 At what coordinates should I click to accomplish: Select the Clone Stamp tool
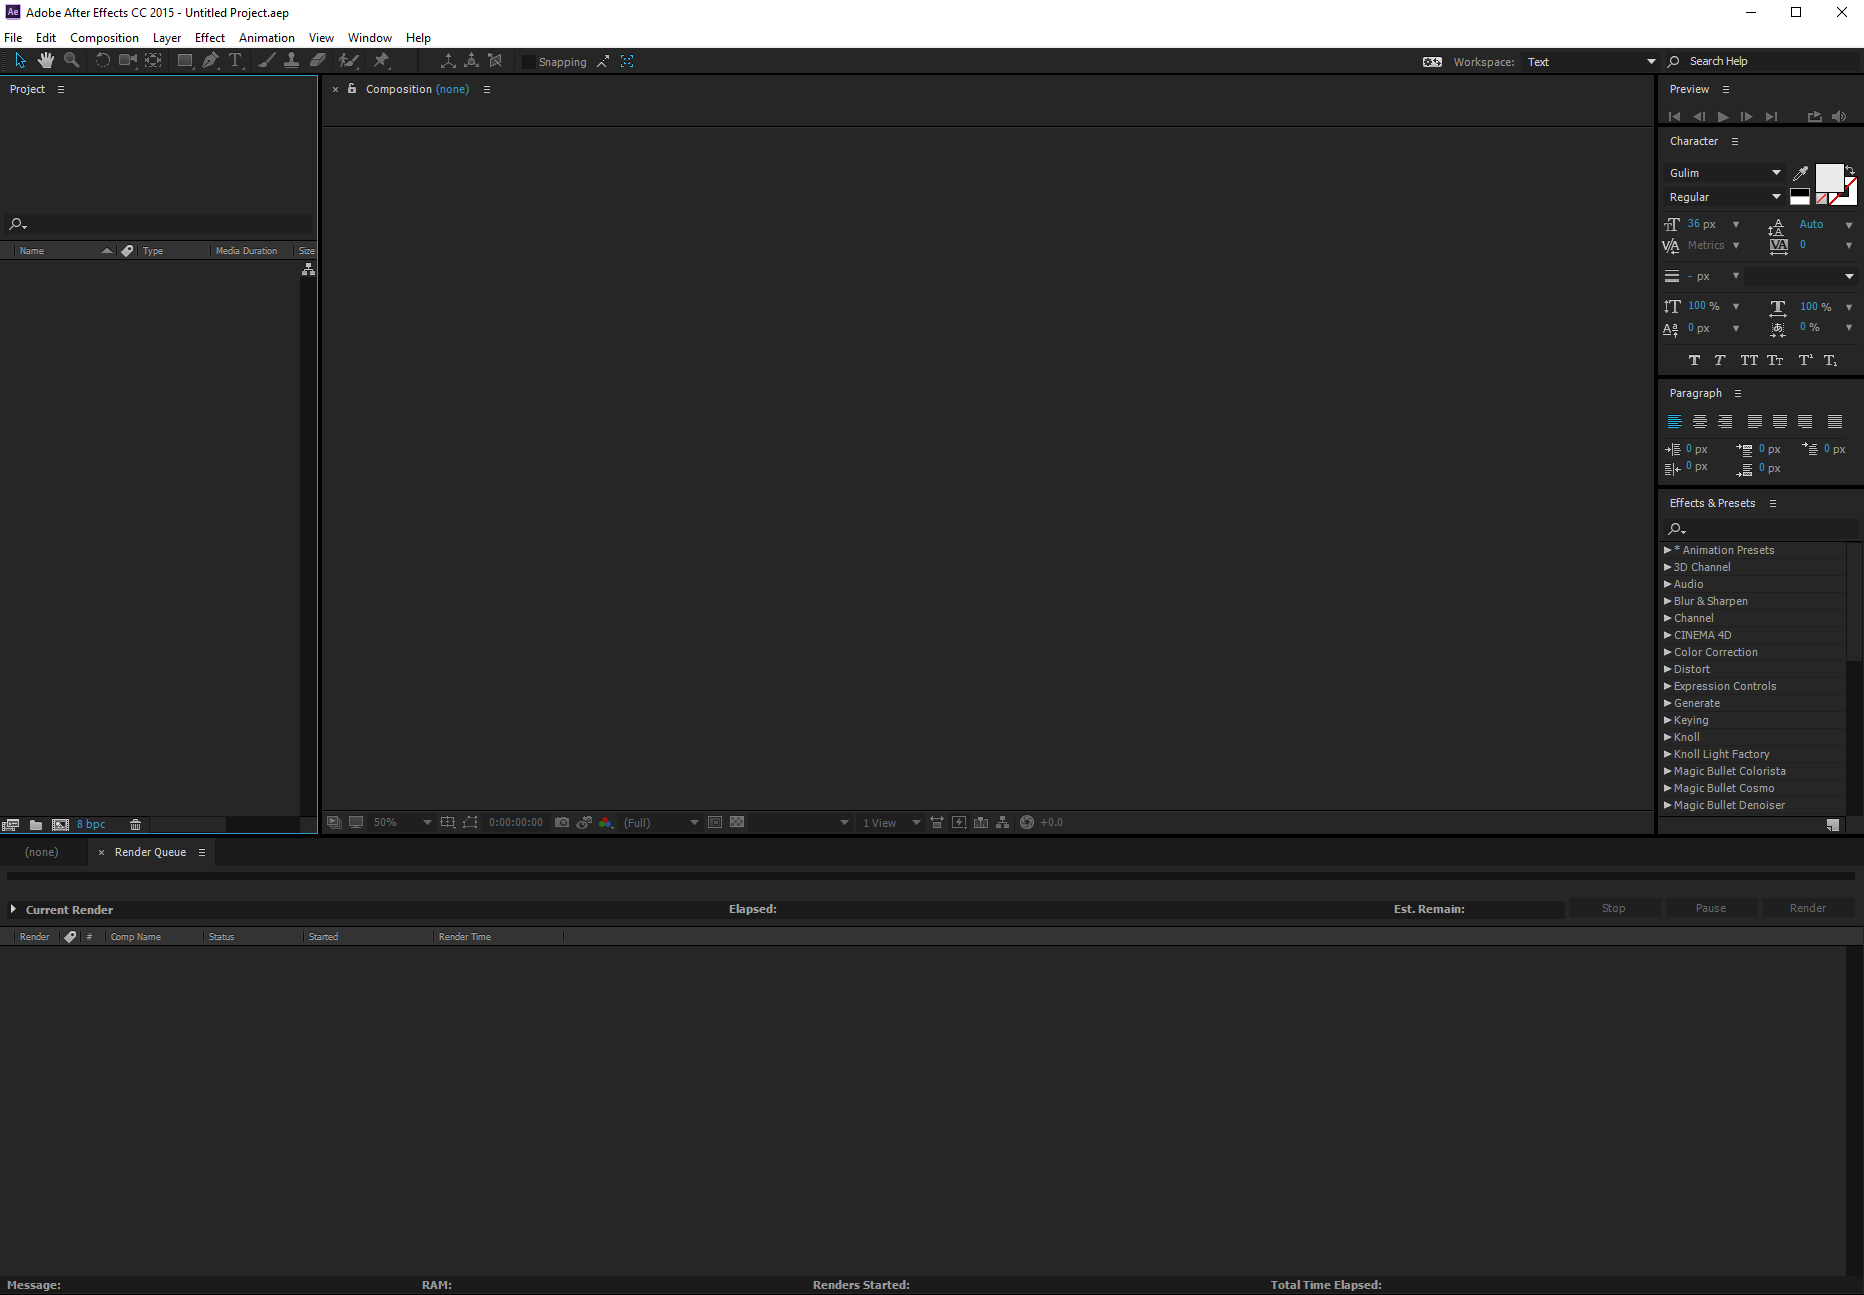[291, 61]
